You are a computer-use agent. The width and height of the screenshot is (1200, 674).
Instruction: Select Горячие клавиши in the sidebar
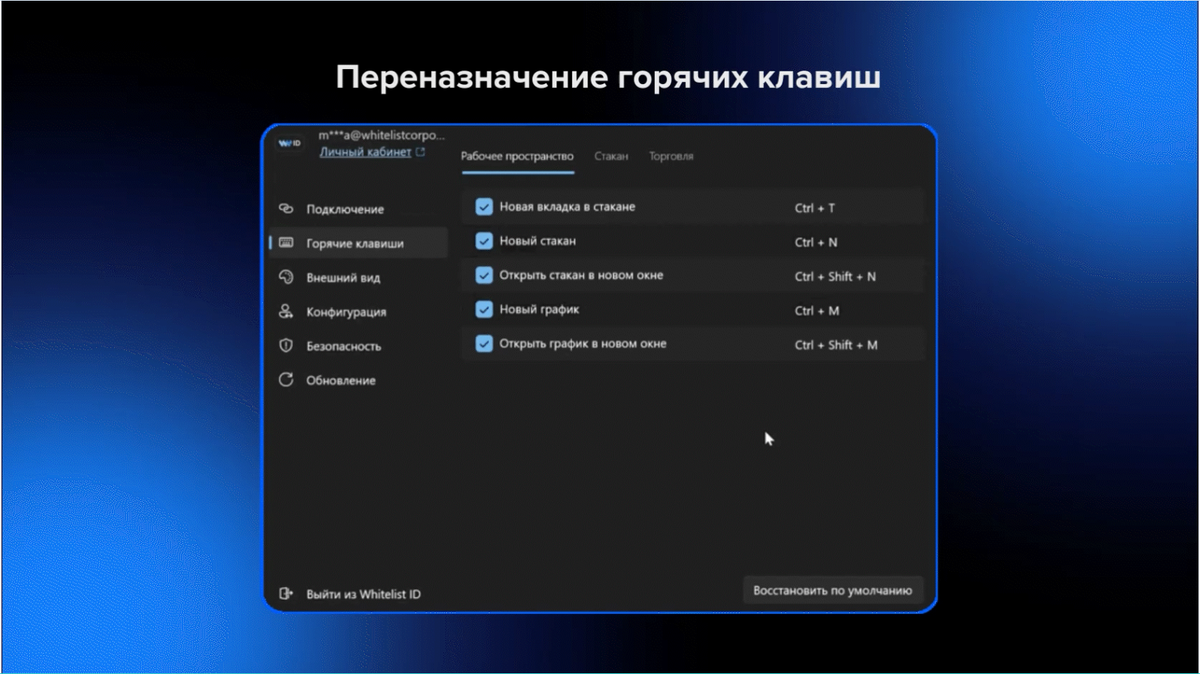358,243
